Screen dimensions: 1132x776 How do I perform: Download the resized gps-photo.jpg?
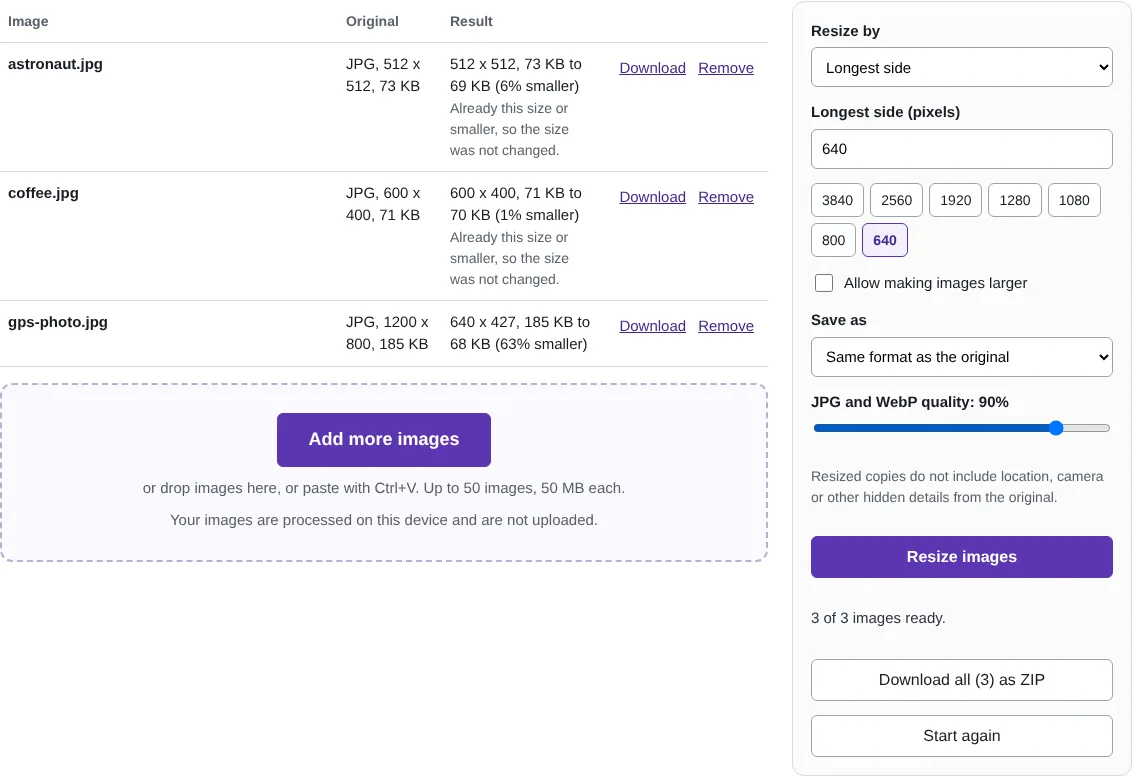pos(652,326)
